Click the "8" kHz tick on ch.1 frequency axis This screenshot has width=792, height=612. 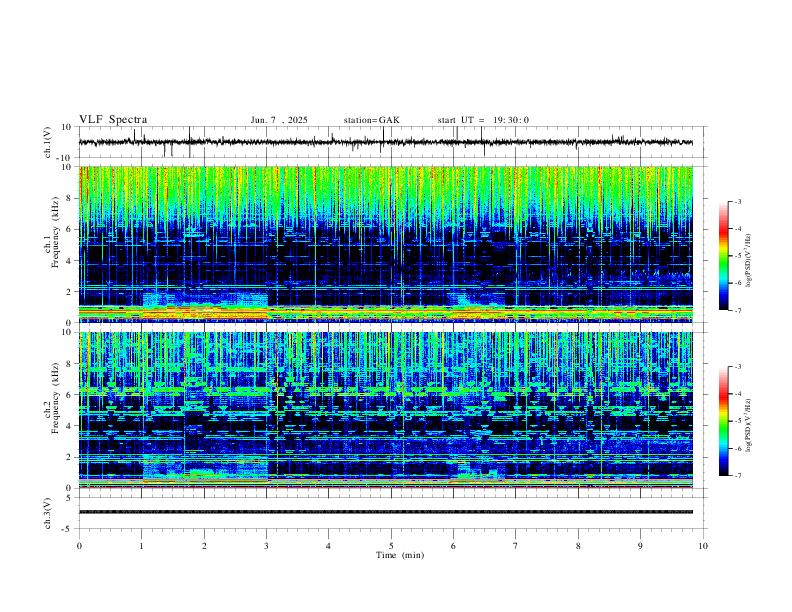[x=69, y=198]
